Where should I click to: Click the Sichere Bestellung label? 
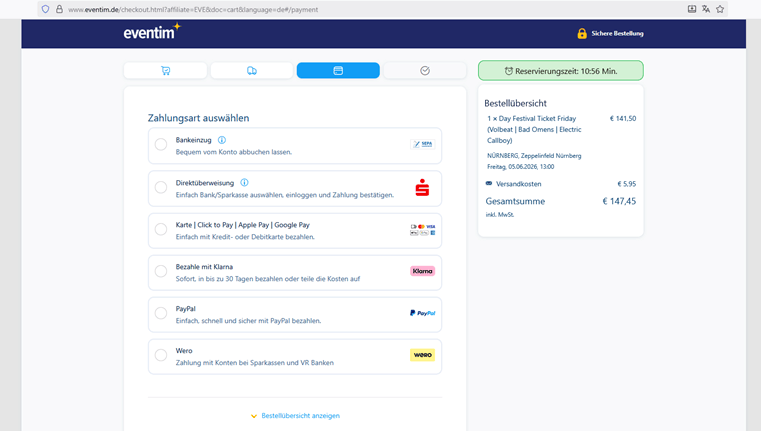pos(617,33)
